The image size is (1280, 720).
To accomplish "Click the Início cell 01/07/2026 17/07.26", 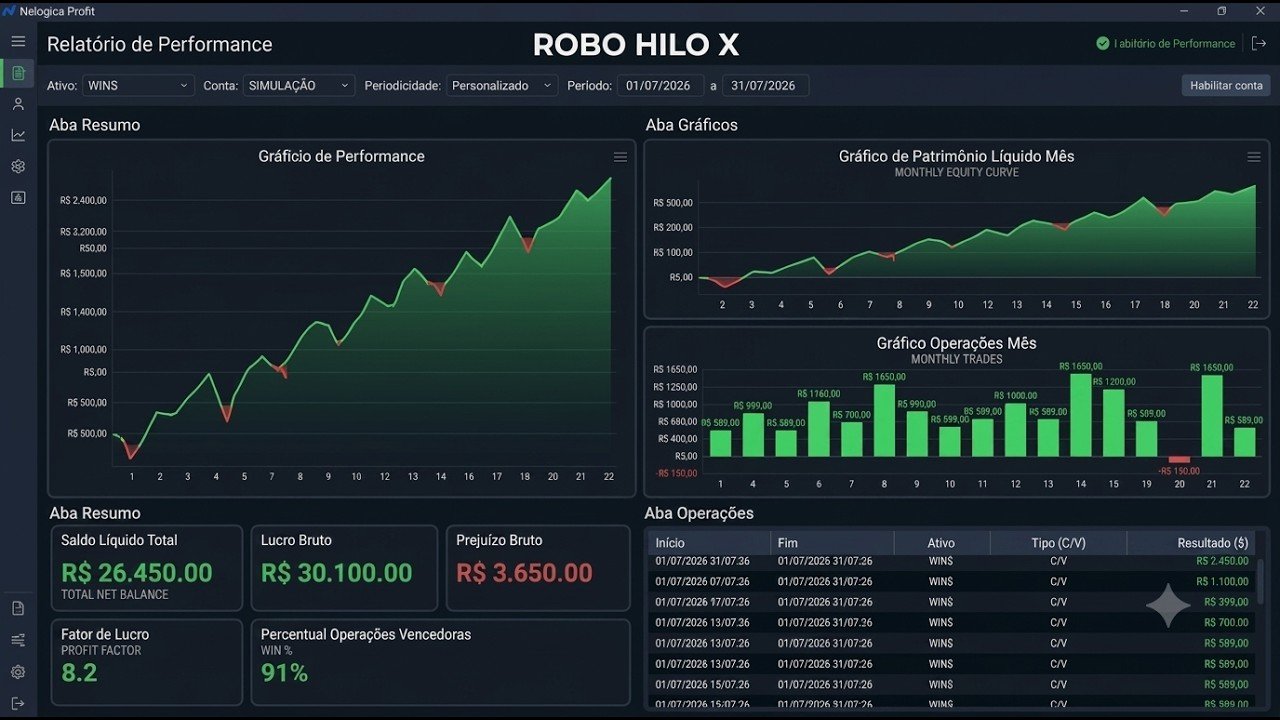I will [x=702, y=602].
